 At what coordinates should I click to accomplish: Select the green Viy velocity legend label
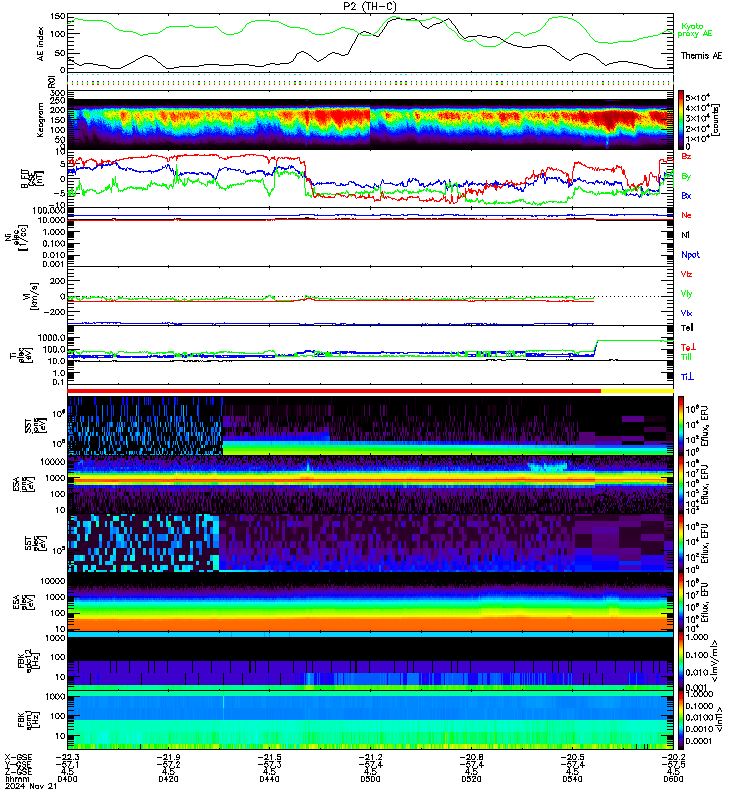(686, 294)
